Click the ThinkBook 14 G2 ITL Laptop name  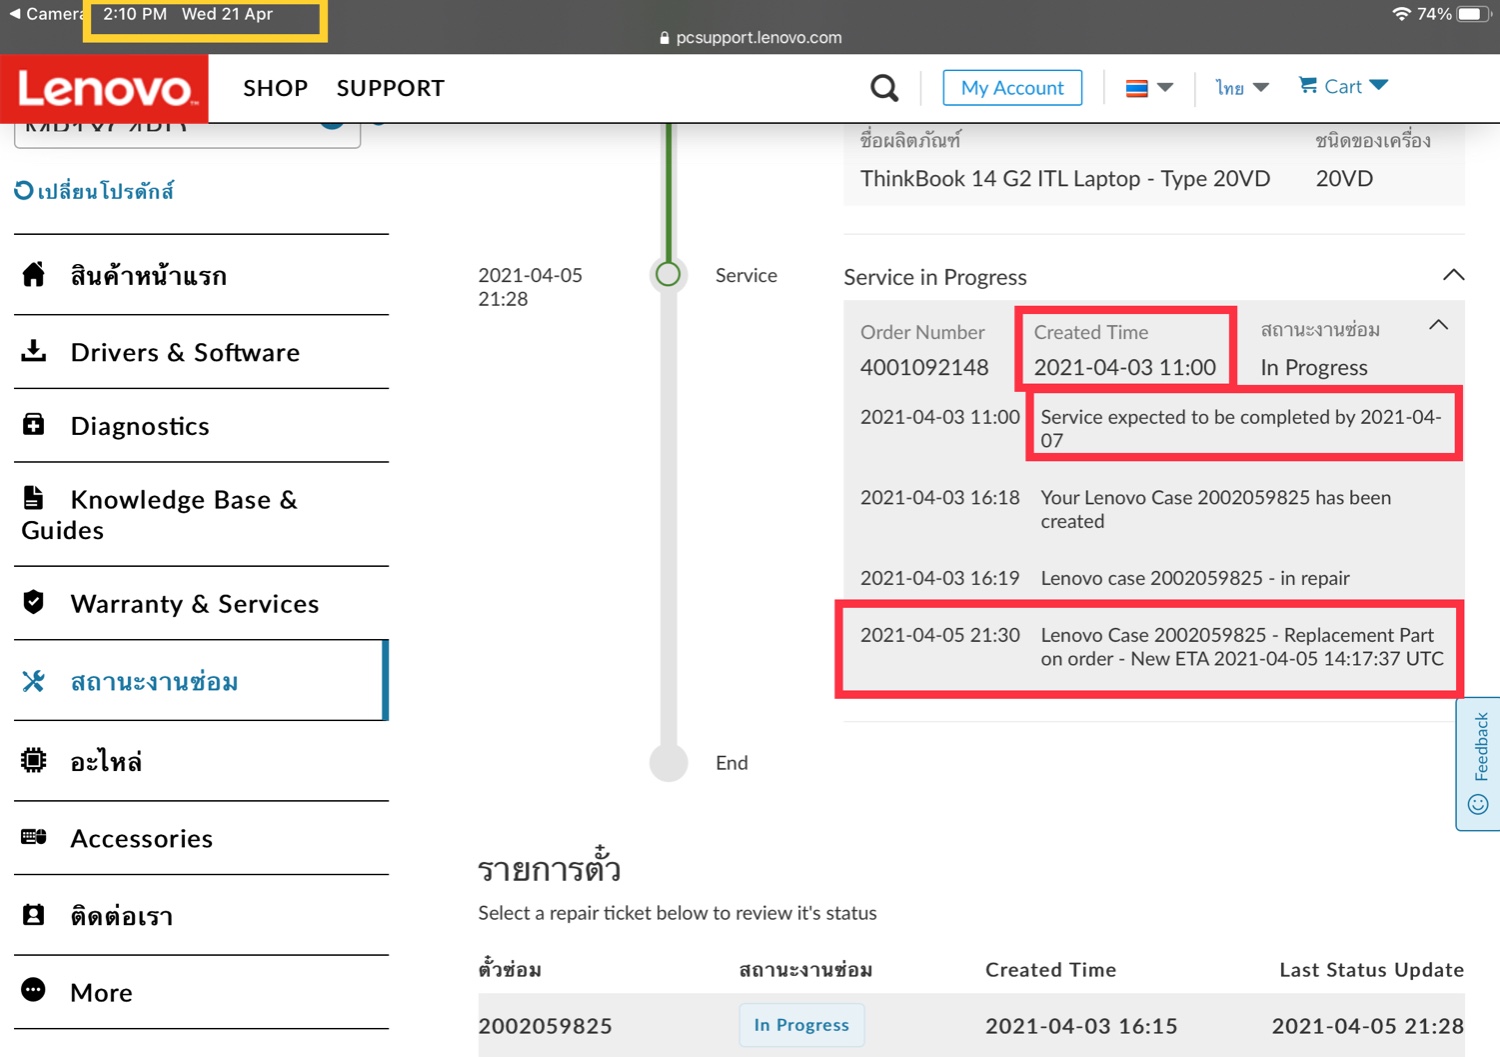coord(1065,178)
